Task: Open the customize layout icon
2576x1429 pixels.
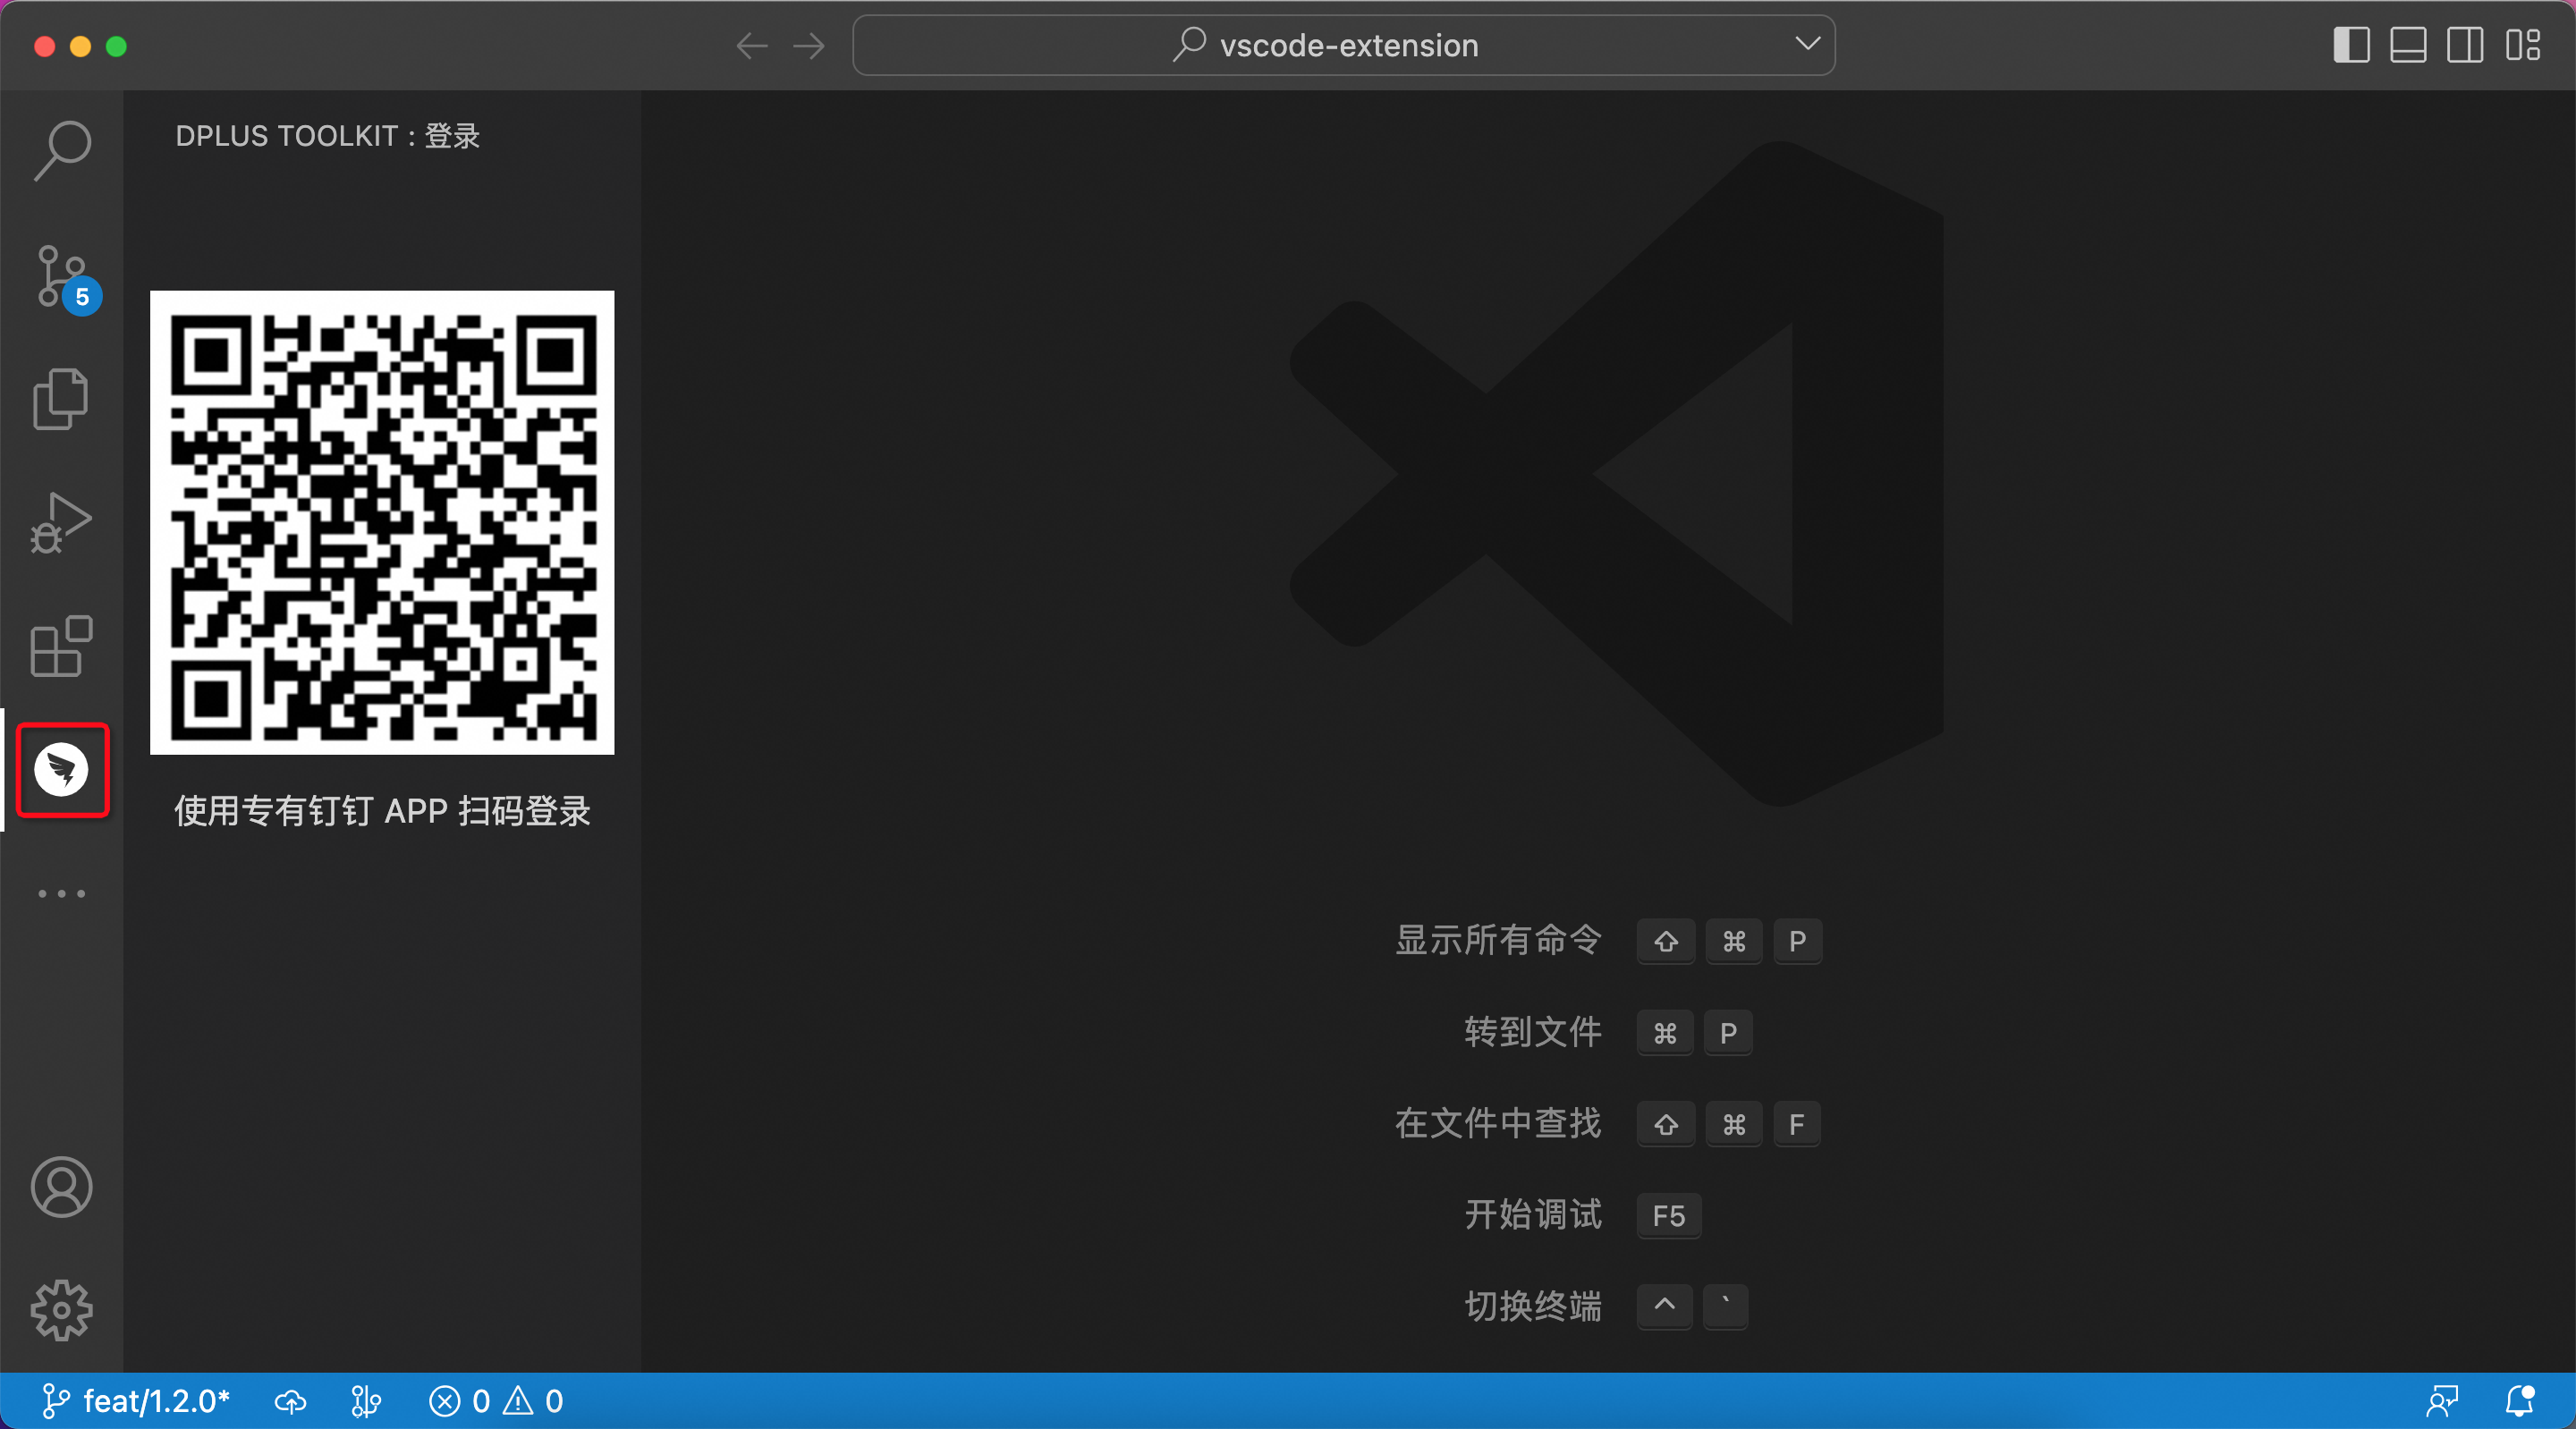Action: point(2523,45)
